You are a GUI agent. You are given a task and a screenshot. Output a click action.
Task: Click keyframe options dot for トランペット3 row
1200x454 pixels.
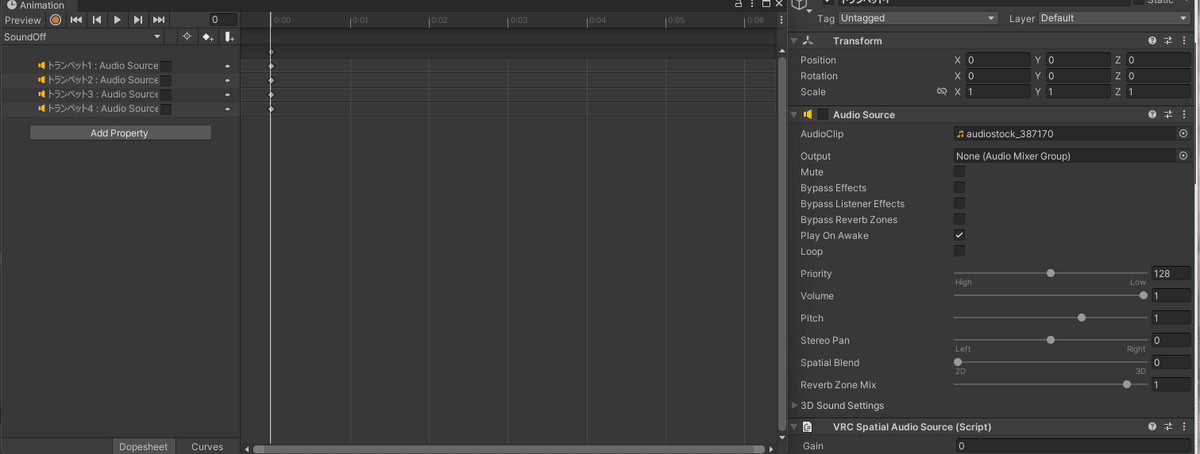[x=227, y=94]
